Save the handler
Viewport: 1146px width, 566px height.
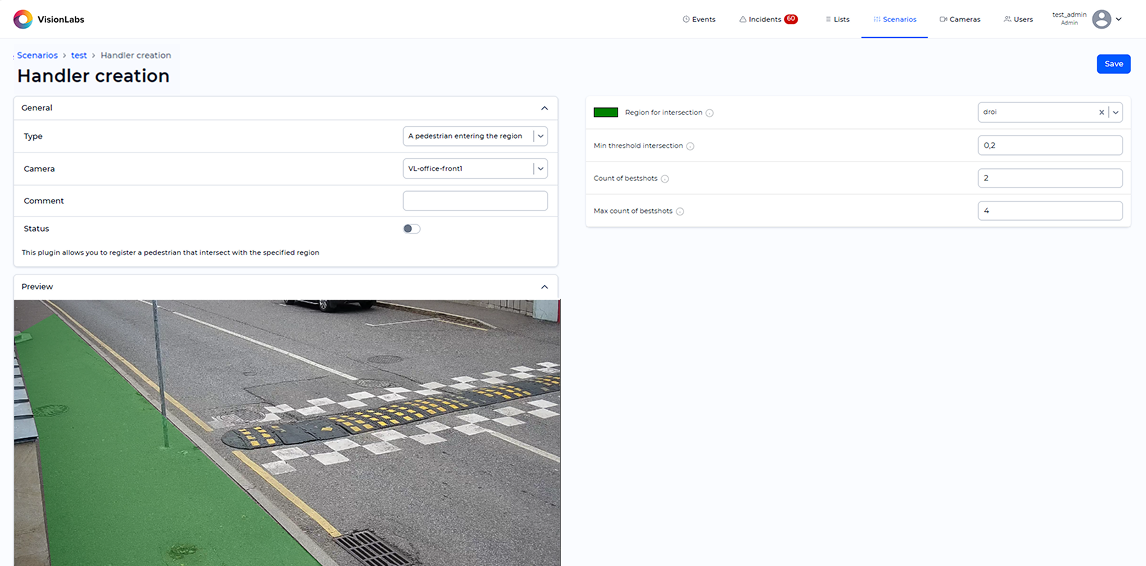[1113, 64]
